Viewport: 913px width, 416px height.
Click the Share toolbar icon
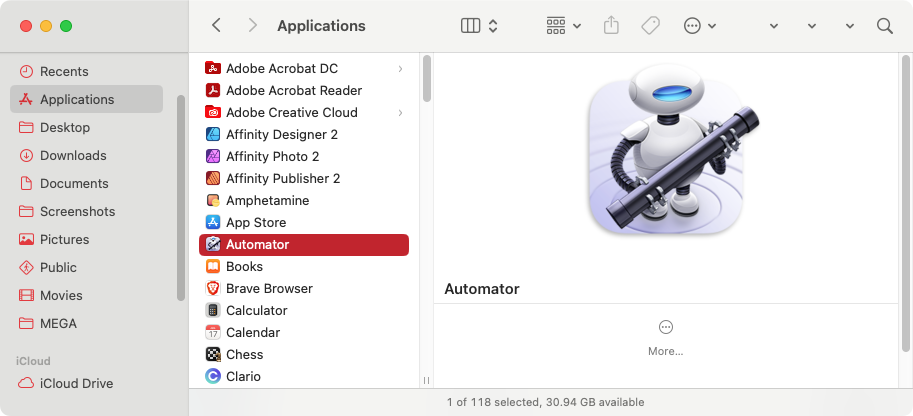click(611, 26)
